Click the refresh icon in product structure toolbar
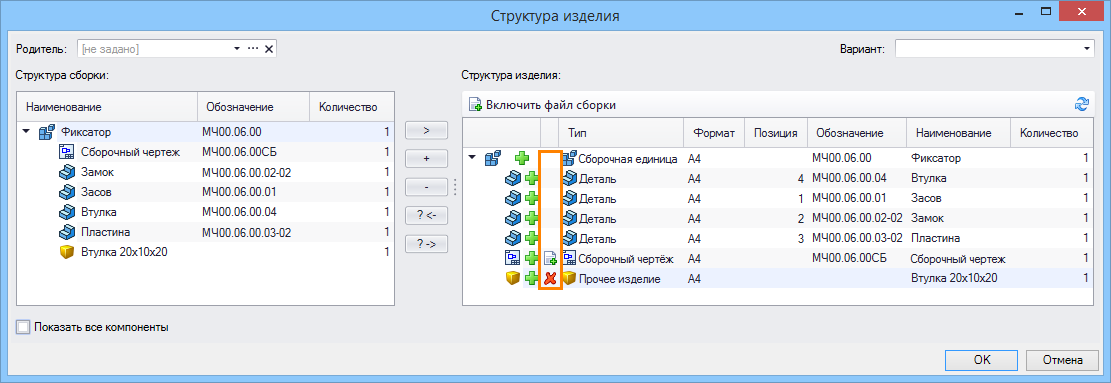This screenshot has width=1111, height=383. [1081, 105]
